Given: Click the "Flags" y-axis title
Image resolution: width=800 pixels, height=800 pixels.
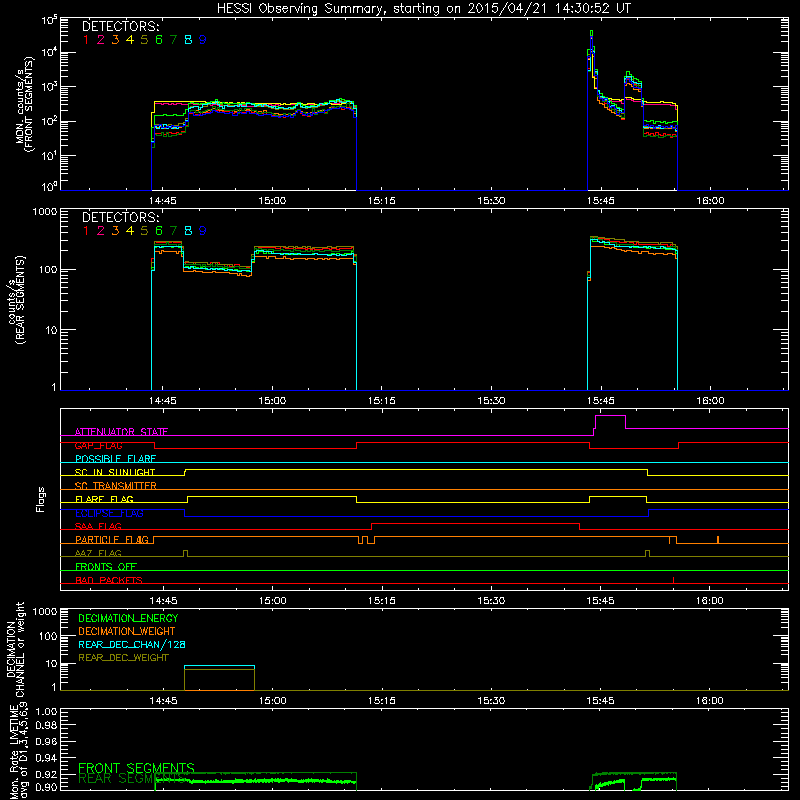Looking at the screenshot, I should tap(41, 499).
